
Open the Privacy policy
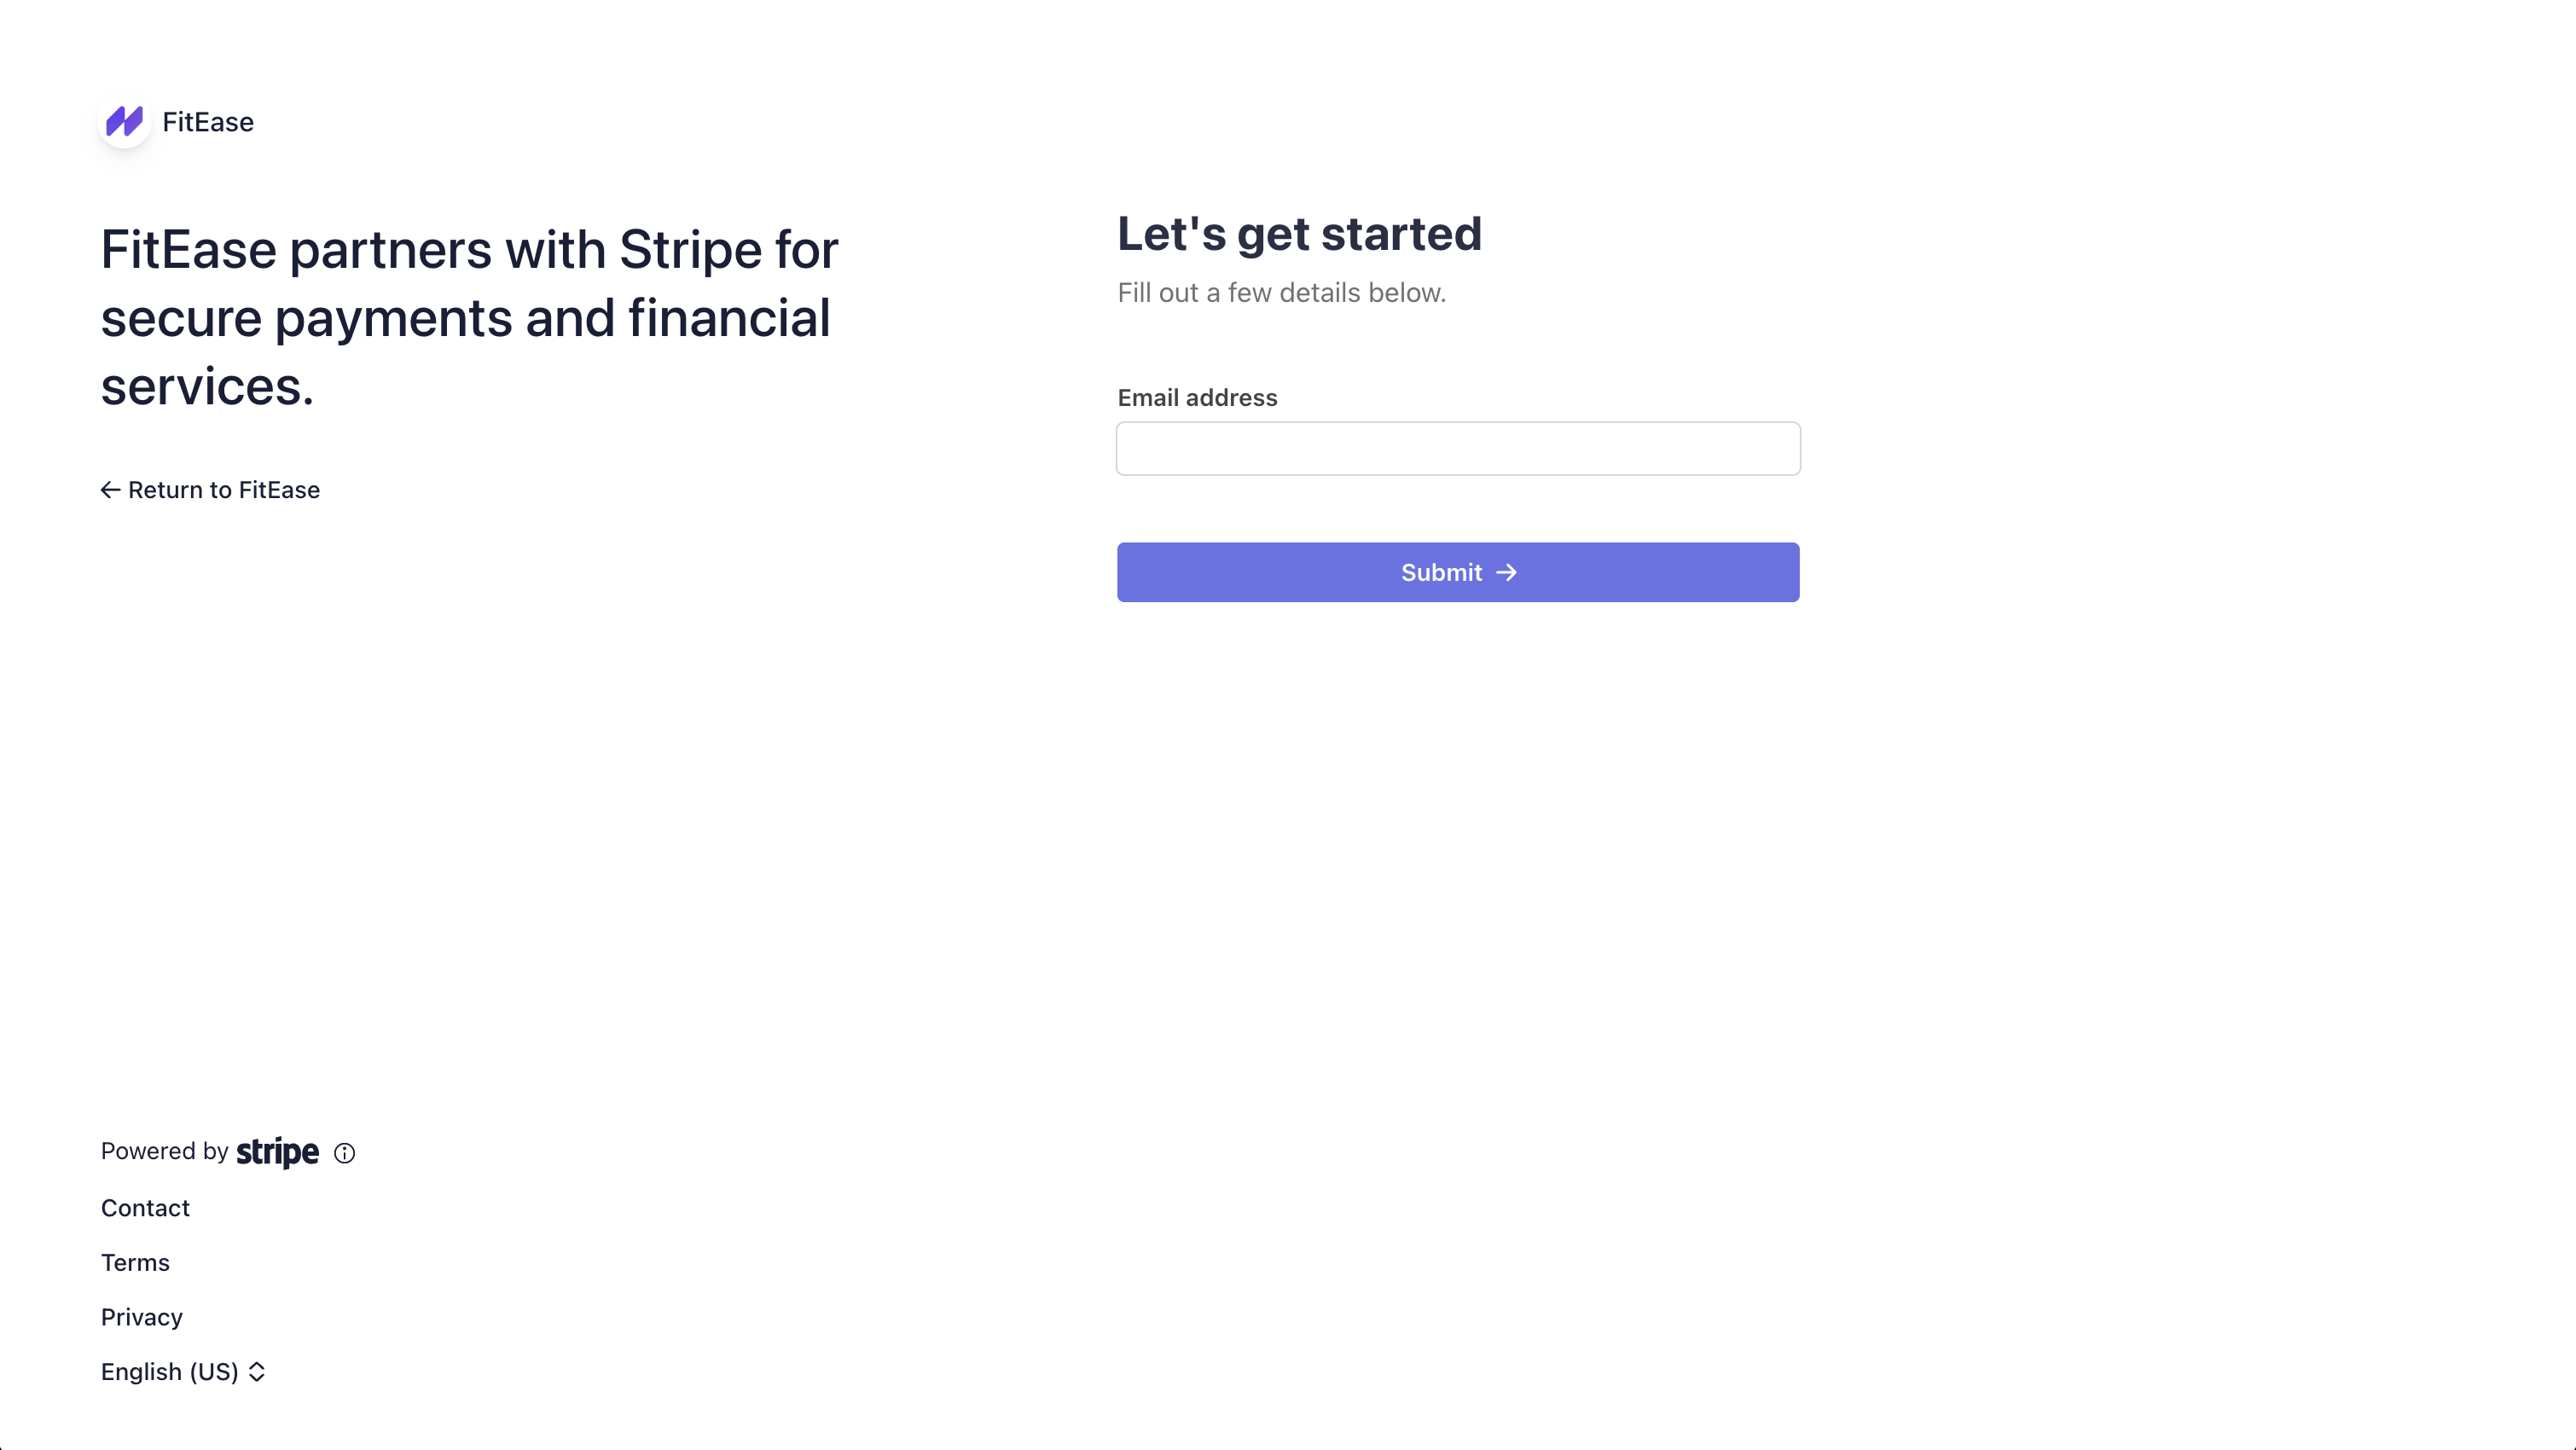click(x=141, y=1317)
